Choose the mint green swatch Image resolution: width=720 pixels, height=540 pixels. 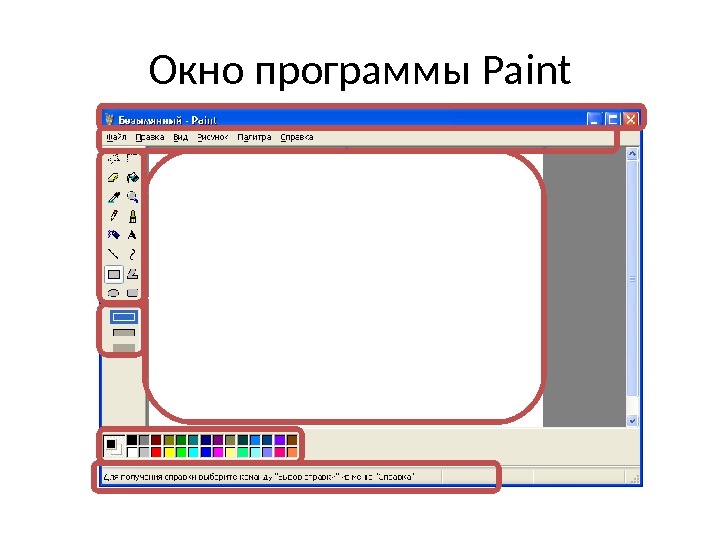(243, 452)
